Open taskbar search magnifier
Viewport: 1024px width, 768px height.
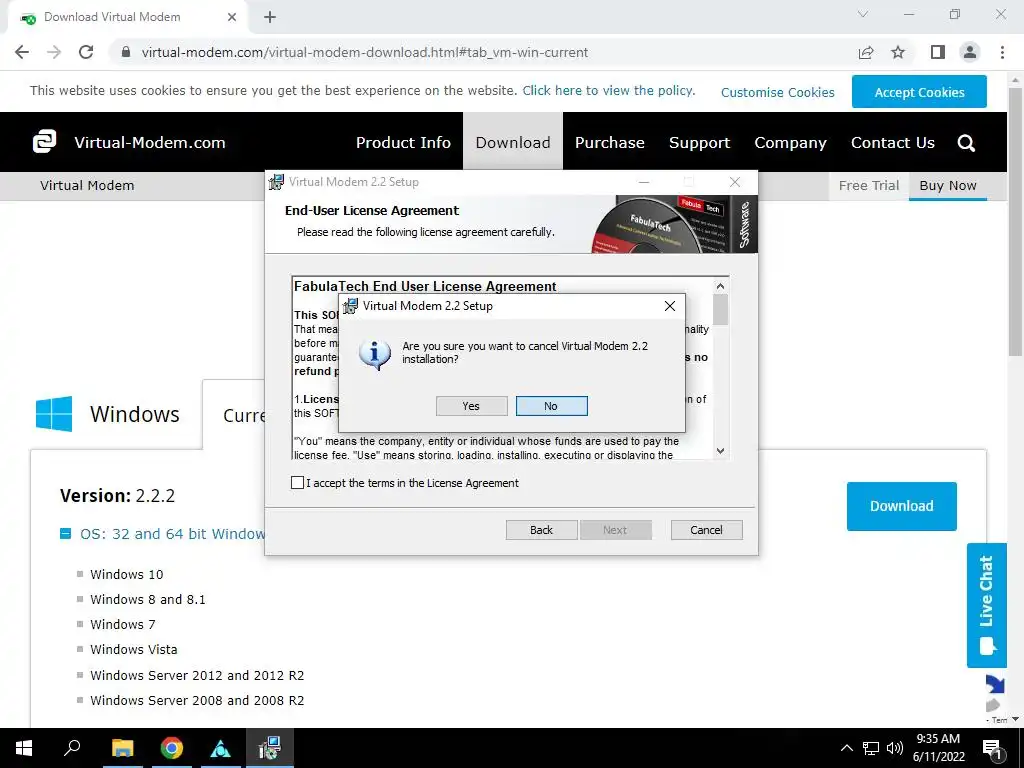click(72, 748)
